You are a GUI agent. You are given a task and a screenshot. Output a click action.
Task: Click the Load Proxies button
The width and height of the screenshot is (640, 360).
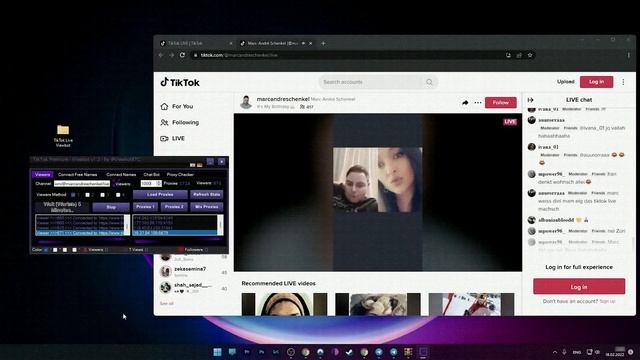[x=160, y=194]
